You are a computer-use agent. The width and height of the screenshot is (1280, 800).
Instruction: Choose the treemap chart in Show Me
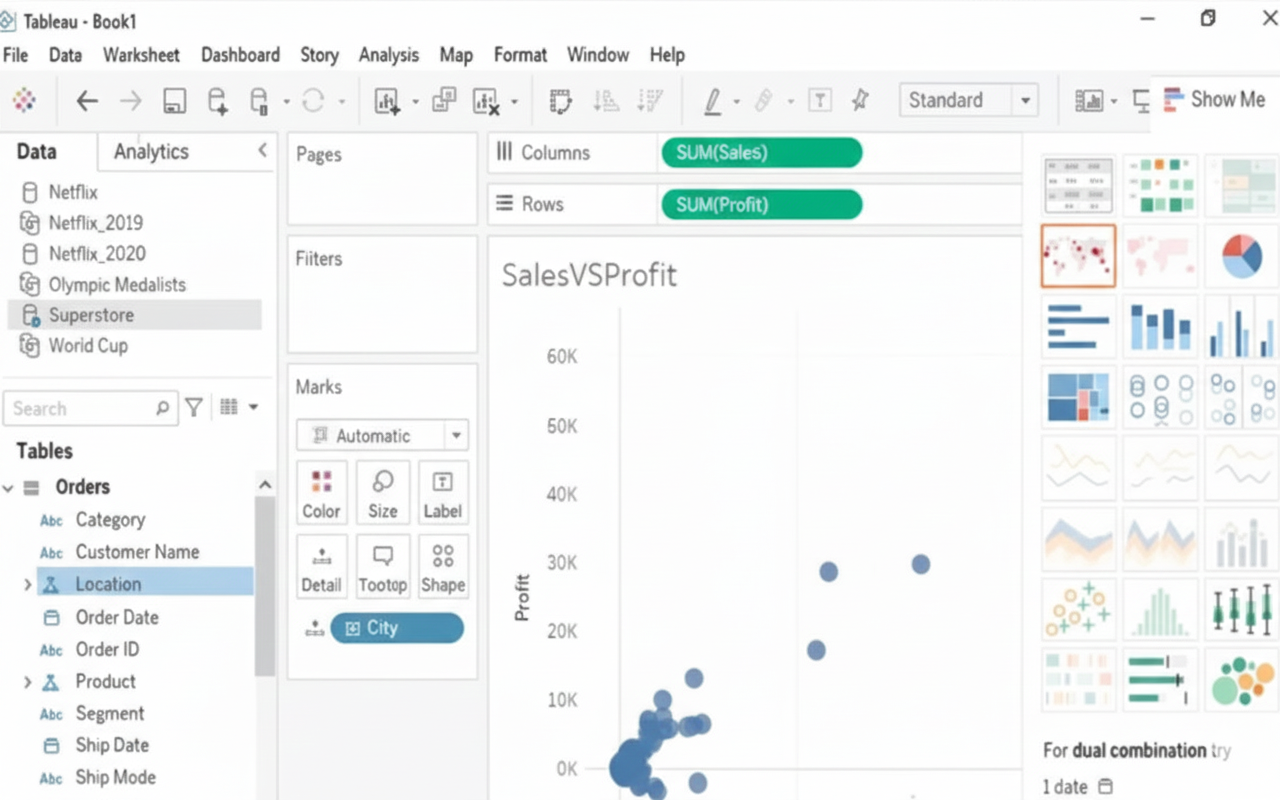(x=1078, y=396)
